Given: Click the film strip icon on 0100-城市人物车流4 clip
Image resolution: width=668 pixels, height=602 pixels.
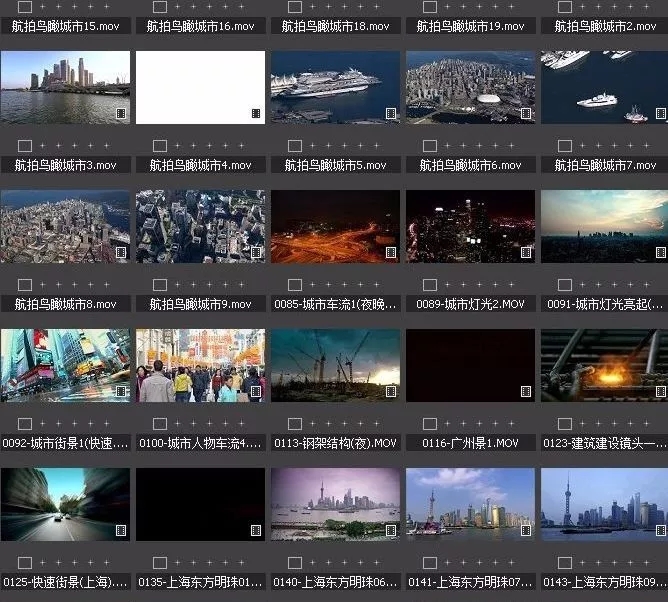Looking at the screenshot, I should (256, 391).
